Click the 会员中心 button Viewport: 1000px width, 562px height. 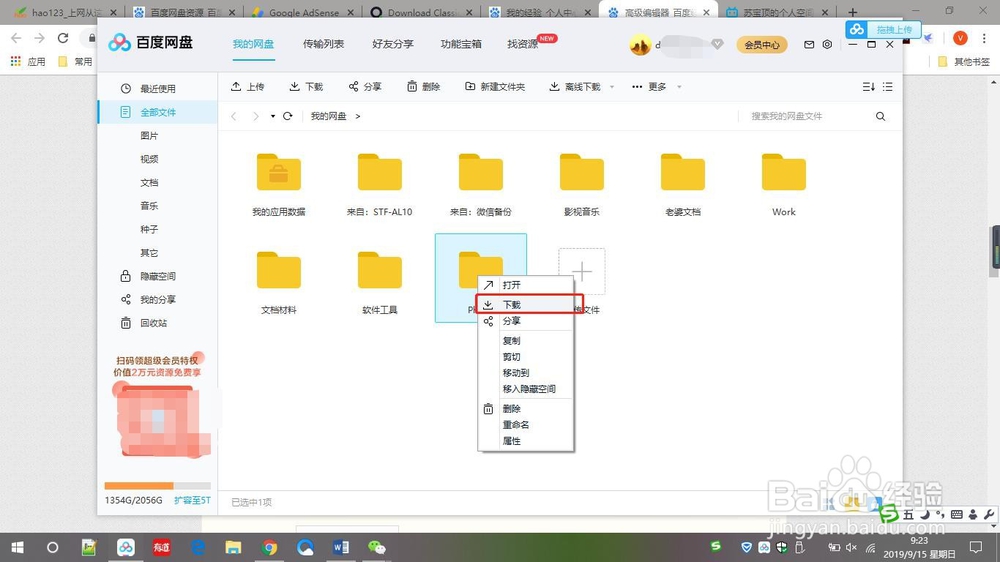click(x=762, y=45)
